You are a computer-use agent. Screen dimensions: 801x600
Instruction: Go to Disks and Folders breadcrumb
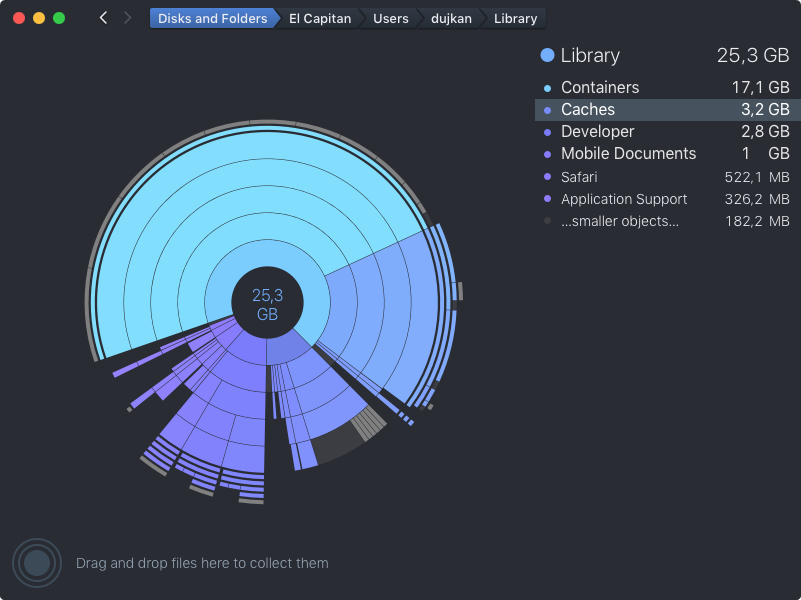pyautogui.click(x=212, y=18)
